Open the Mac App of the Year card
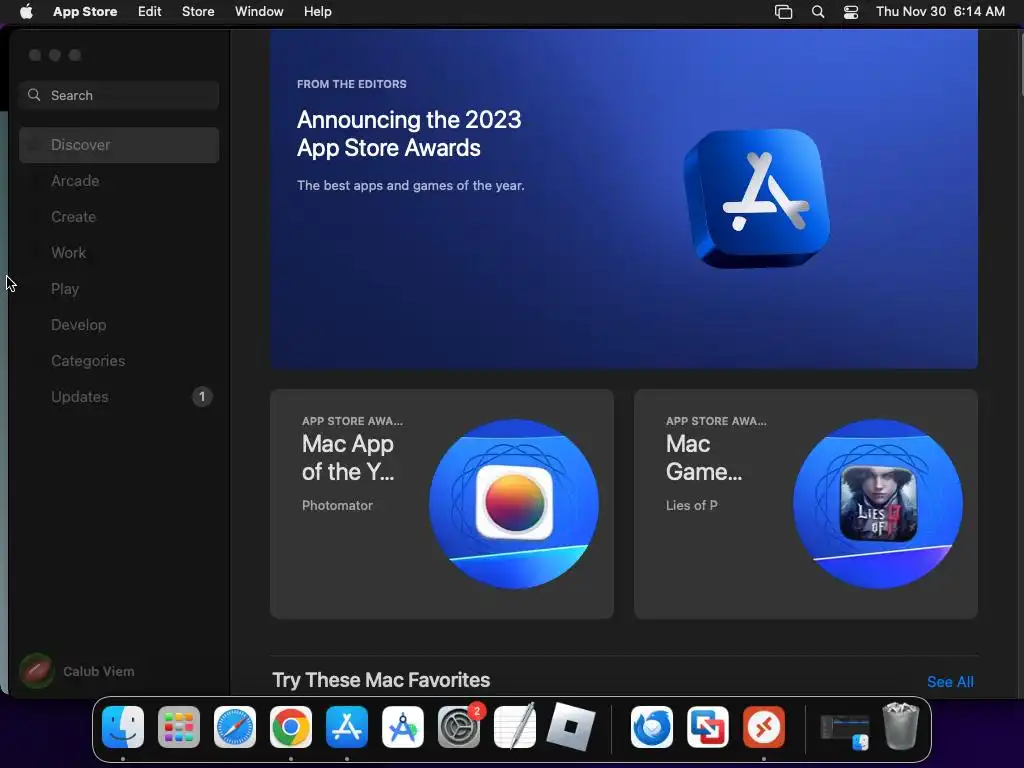 tap(441, 504)
